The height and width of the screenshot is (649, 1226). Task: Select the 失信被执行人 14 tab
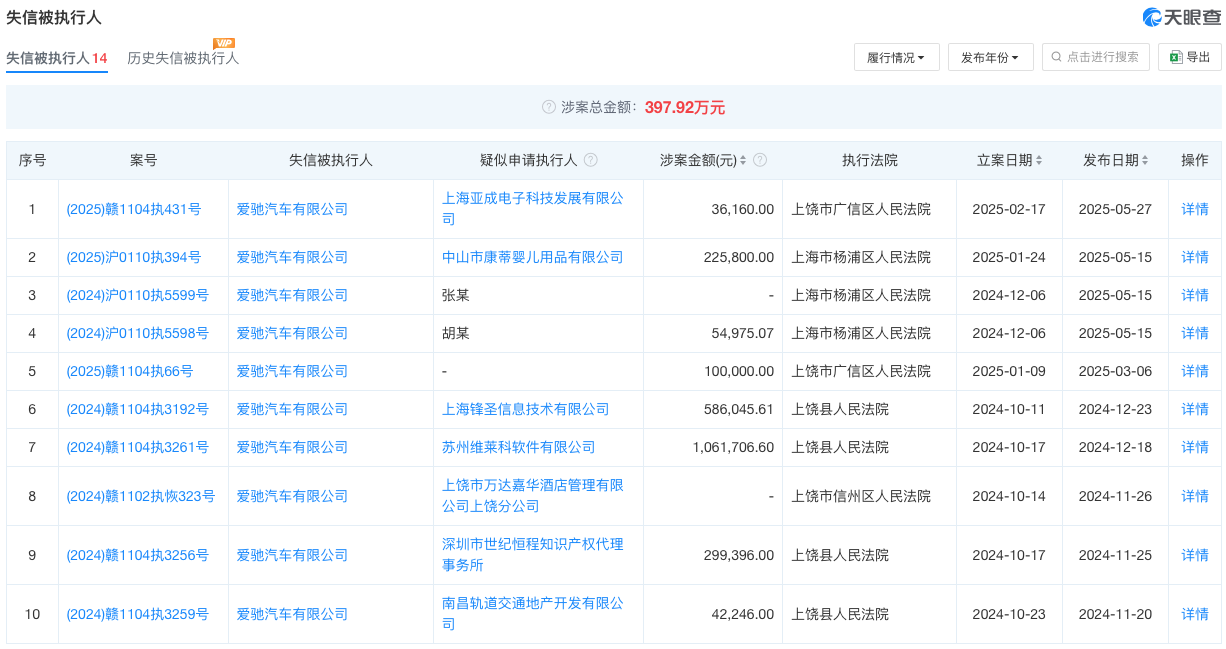[x=56, y=58]
